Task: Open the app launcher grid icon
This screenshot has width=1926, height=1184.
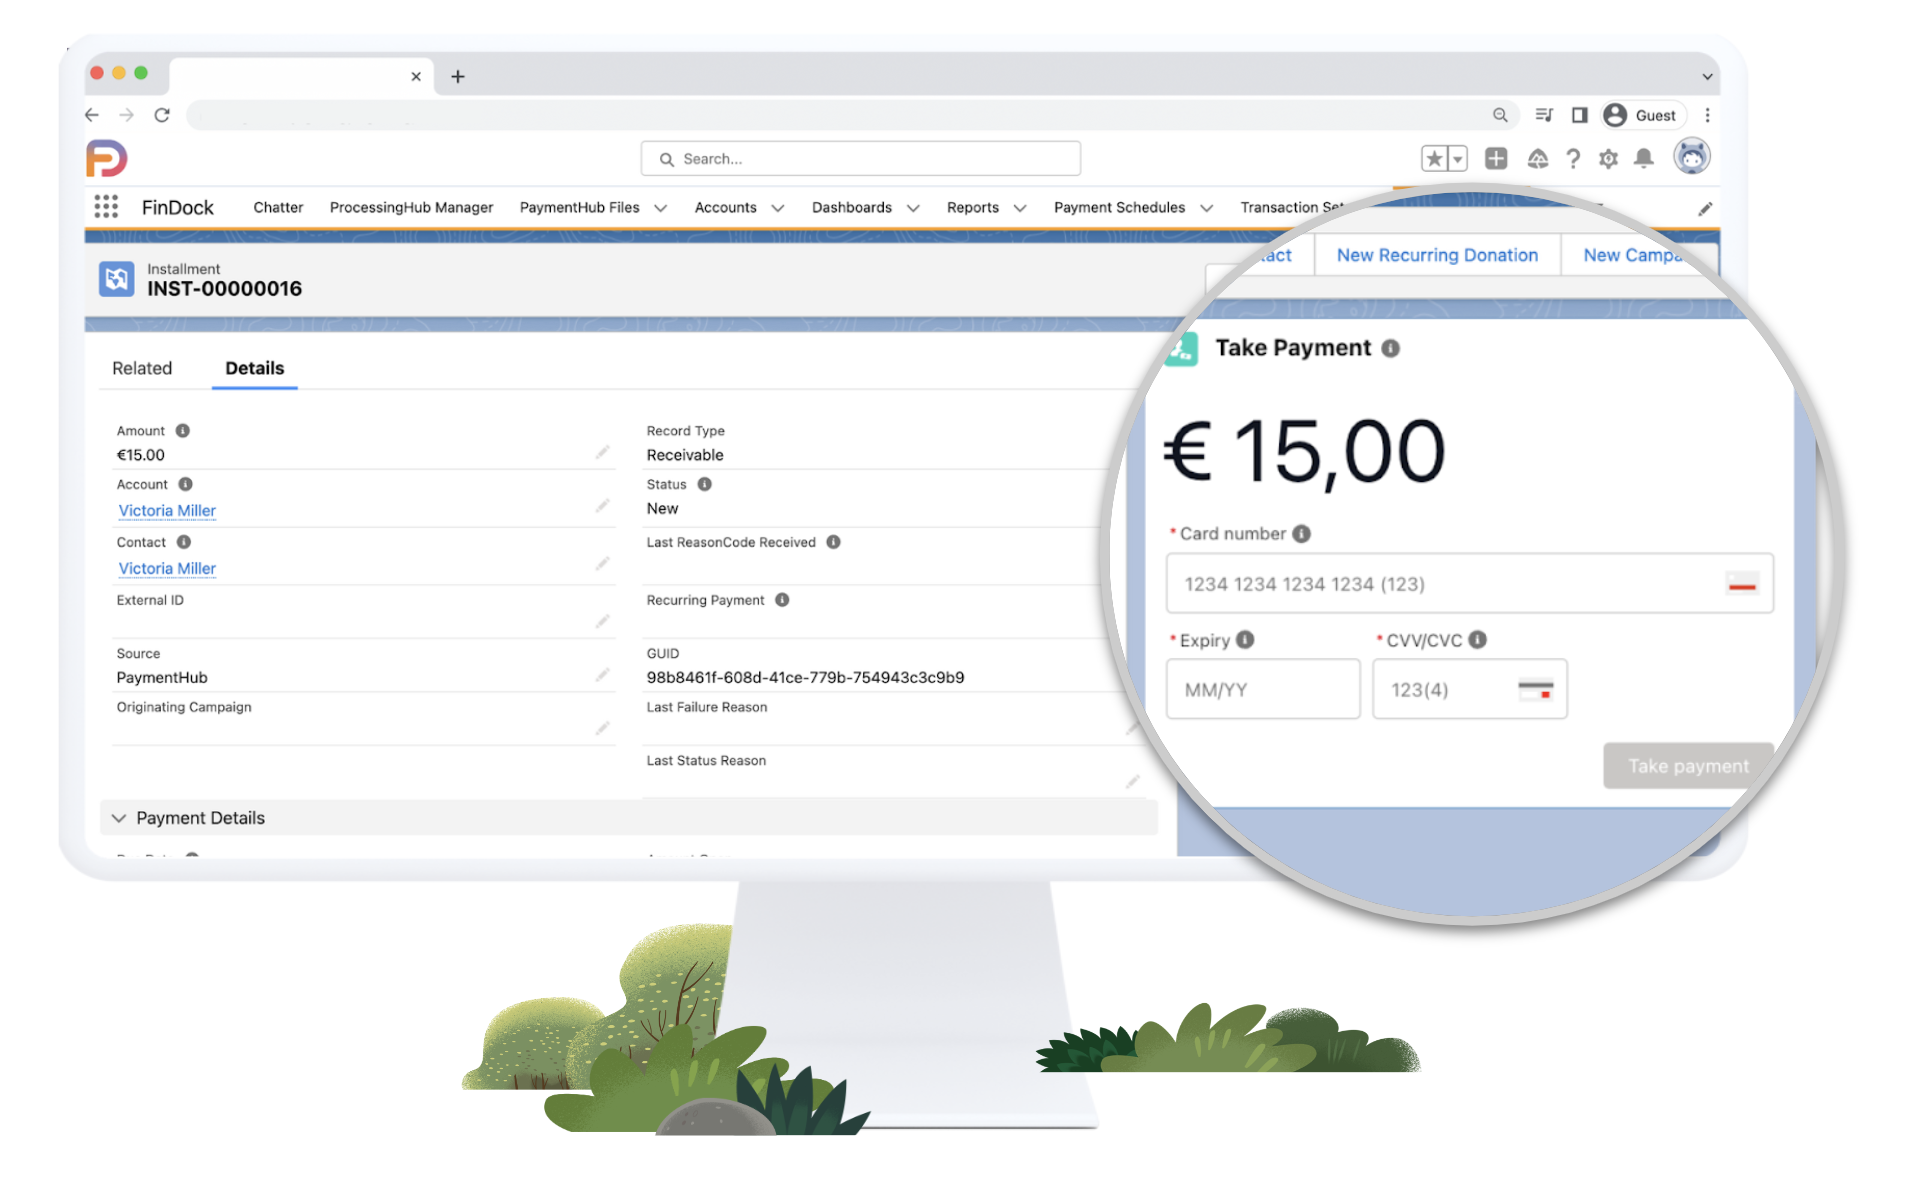Action: [x=106, y=207]
